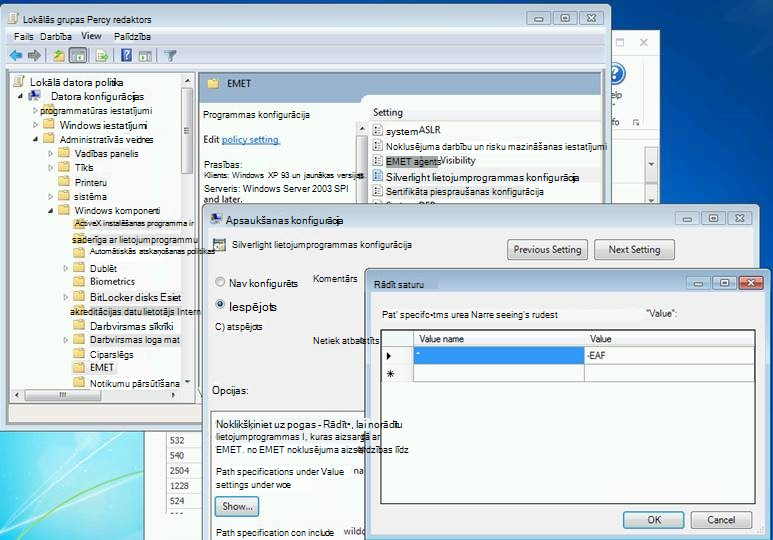Click the Biometrics folder icon
Viewport: 773px width, 540px height.
(x=79, y=281)
